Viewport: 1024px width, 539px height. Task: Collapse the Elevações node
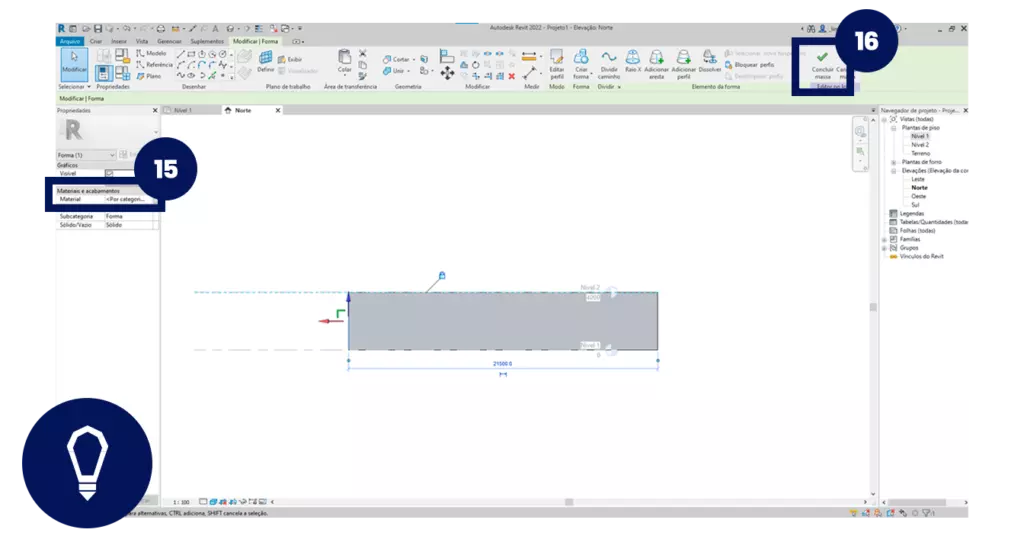(893, 171)
